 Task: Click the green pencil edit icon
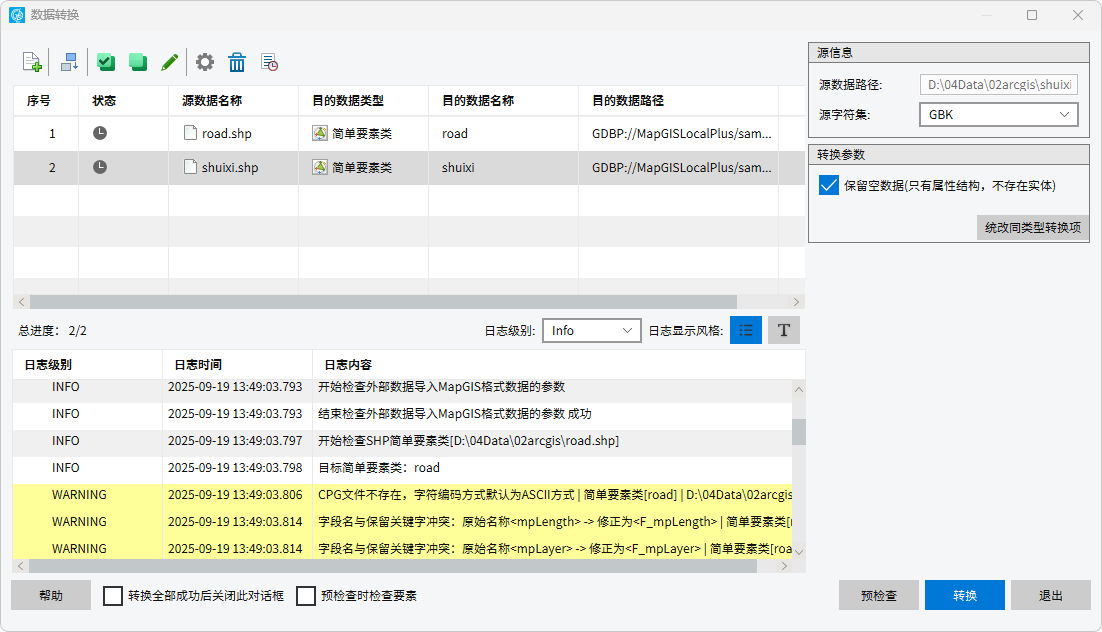pyautogui.click(x=170, y=62)
